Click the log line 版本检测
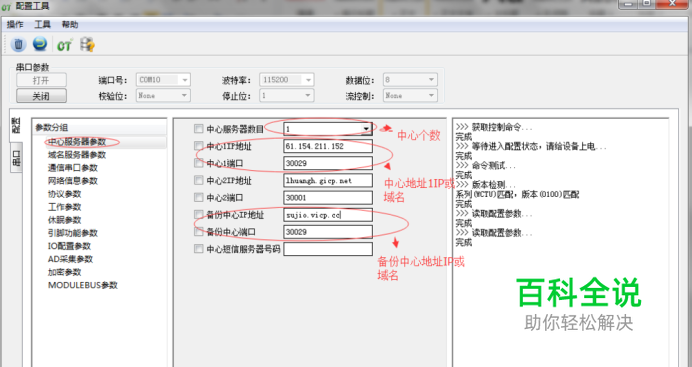The image size is (692, 367). click(485, 185)
